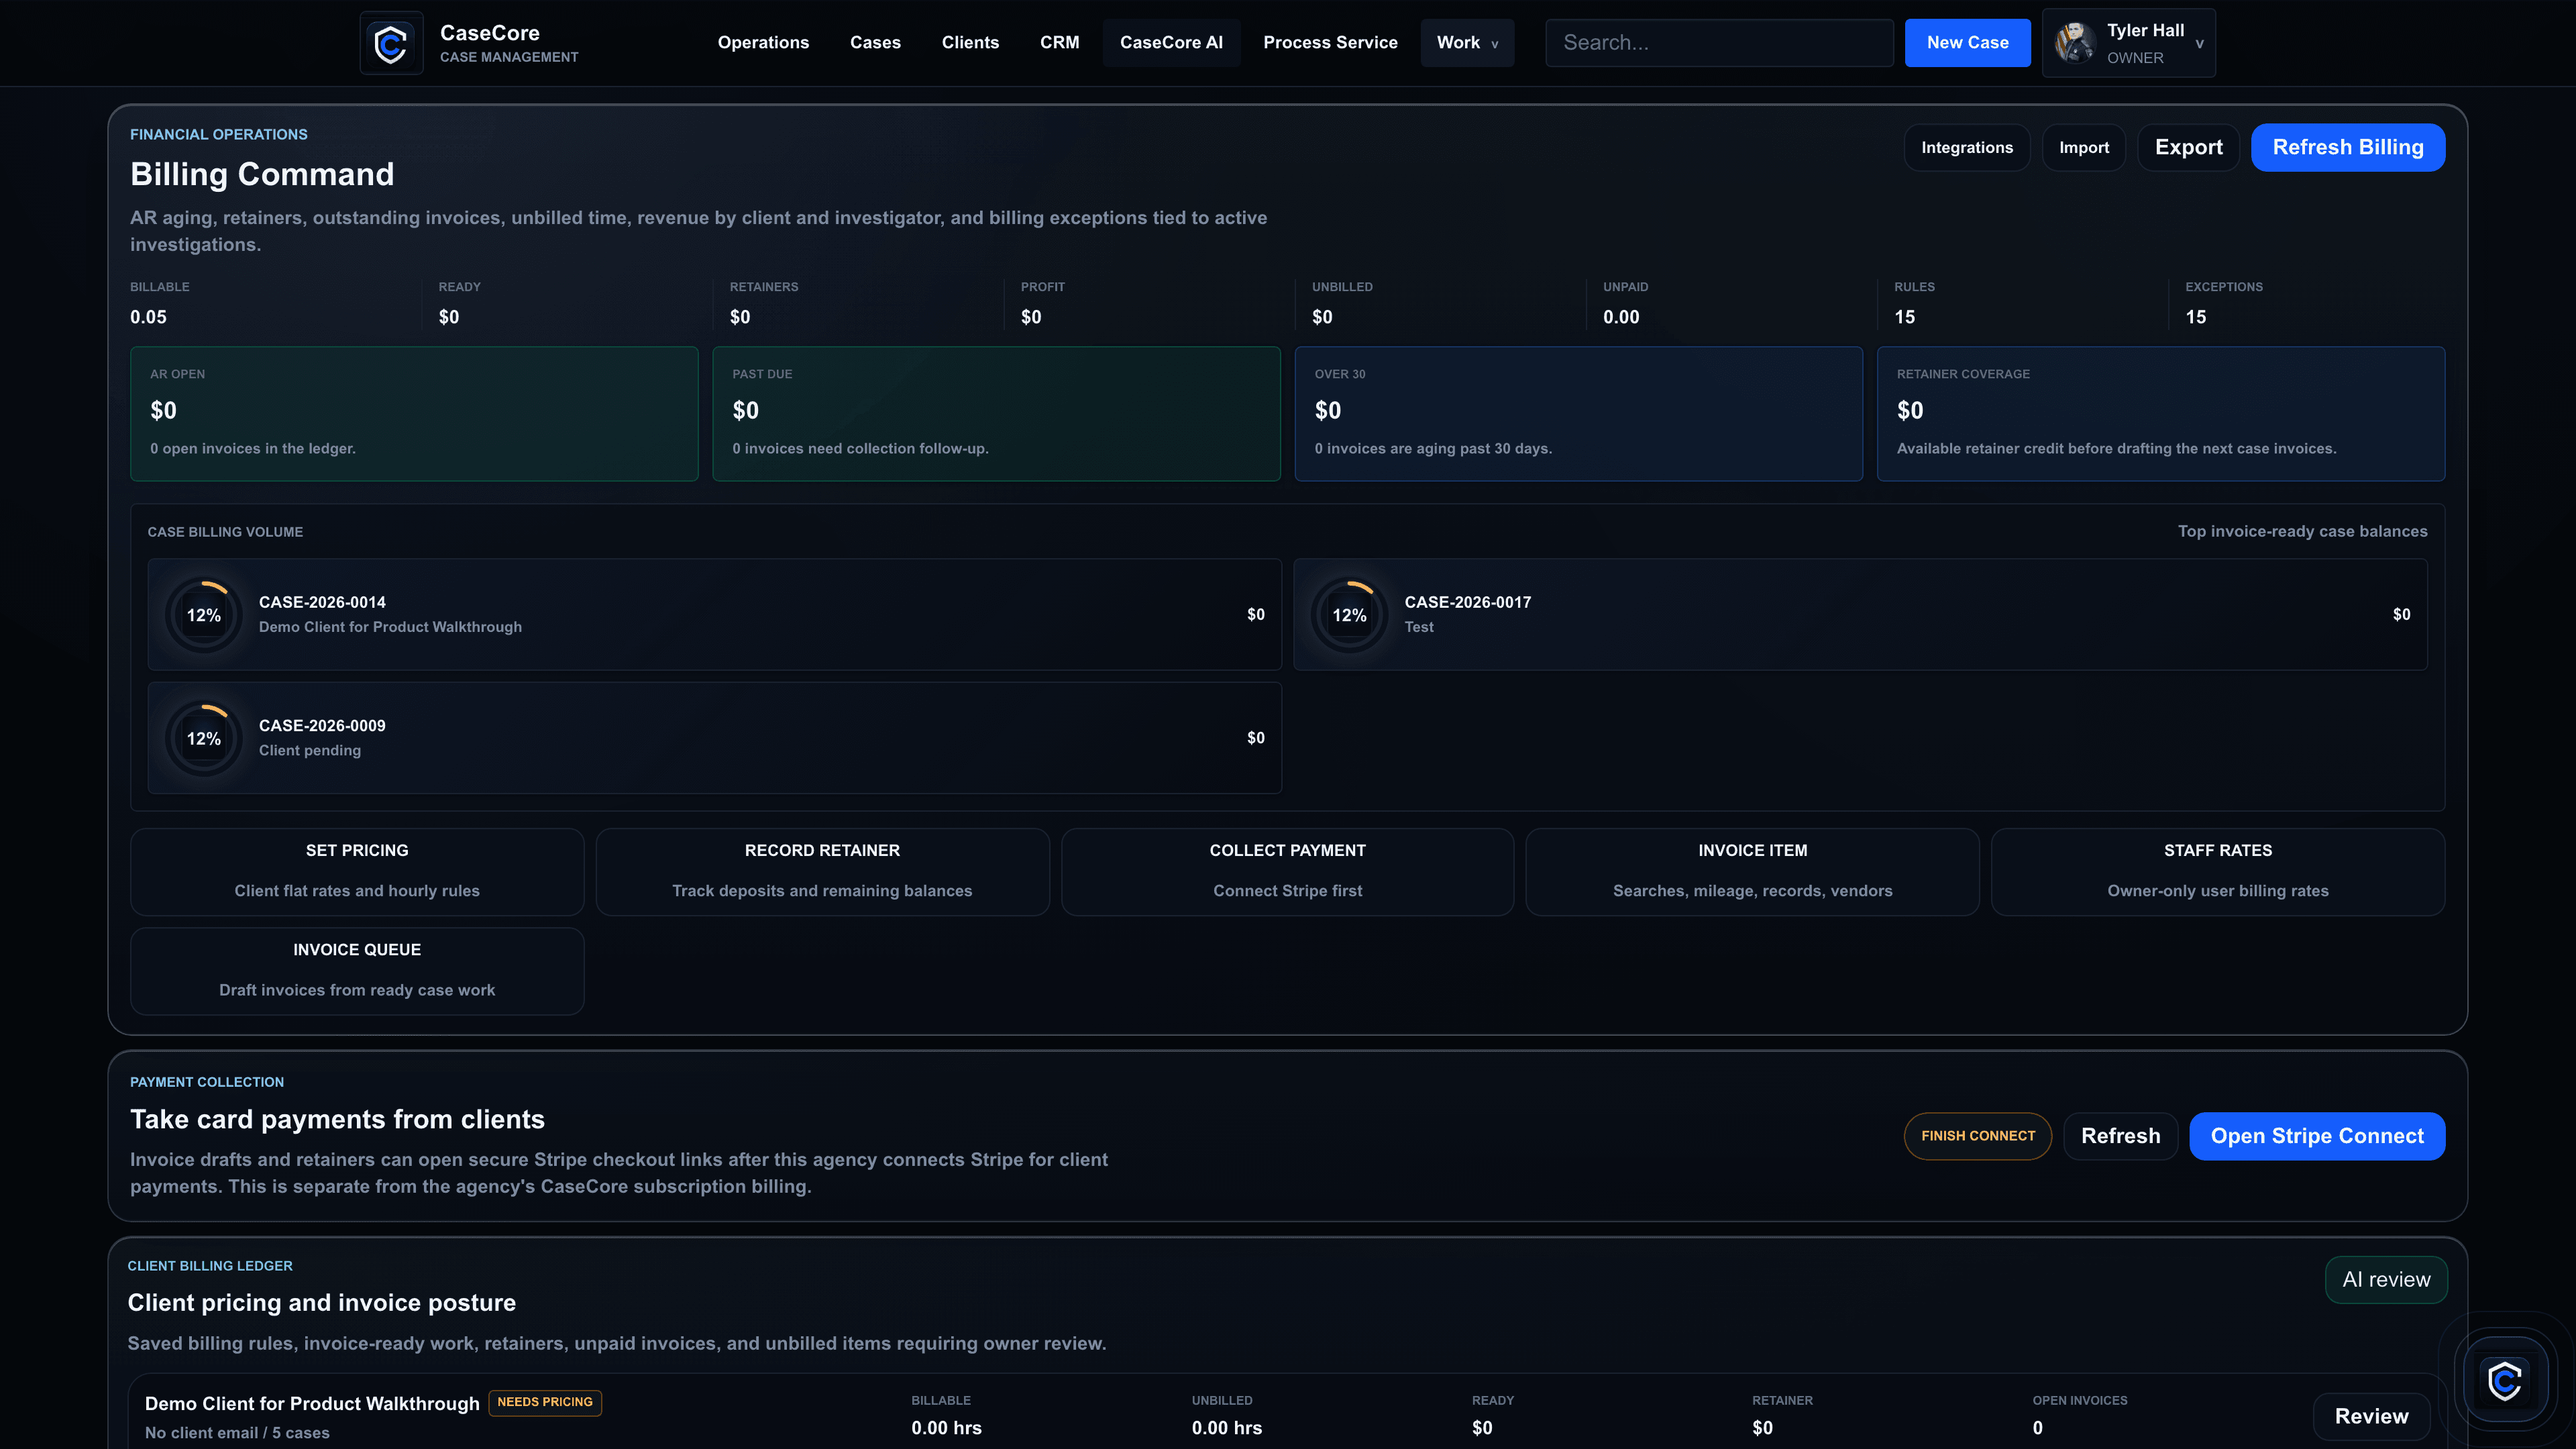The height and width of the screenshot is (1449, 2576).
Task: Click 'Top invoice-ready case balances' text
Action: [x=2302, y=532]
